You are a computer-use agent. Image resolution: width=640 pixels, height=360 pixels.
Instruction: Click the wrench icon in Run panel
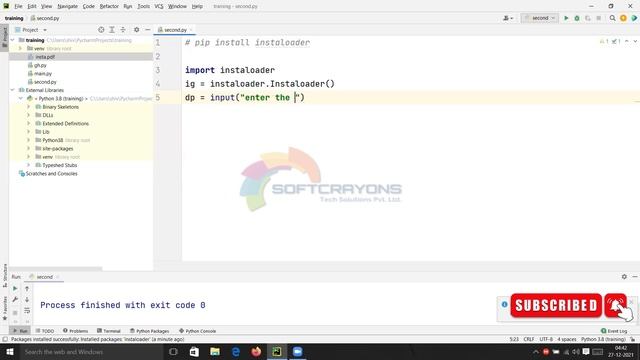click(x=15, y=300)
